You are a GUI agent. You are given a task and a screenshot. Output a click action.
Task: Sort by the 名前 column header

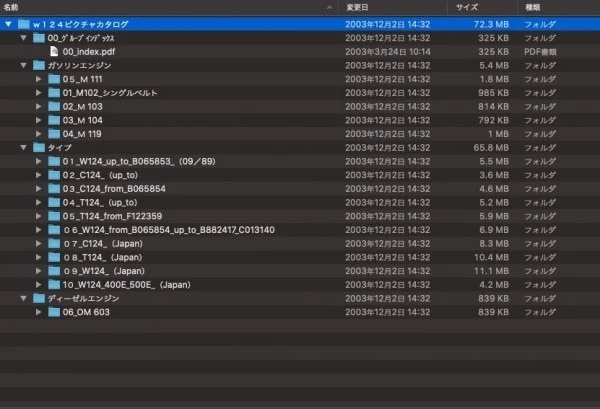14,6
